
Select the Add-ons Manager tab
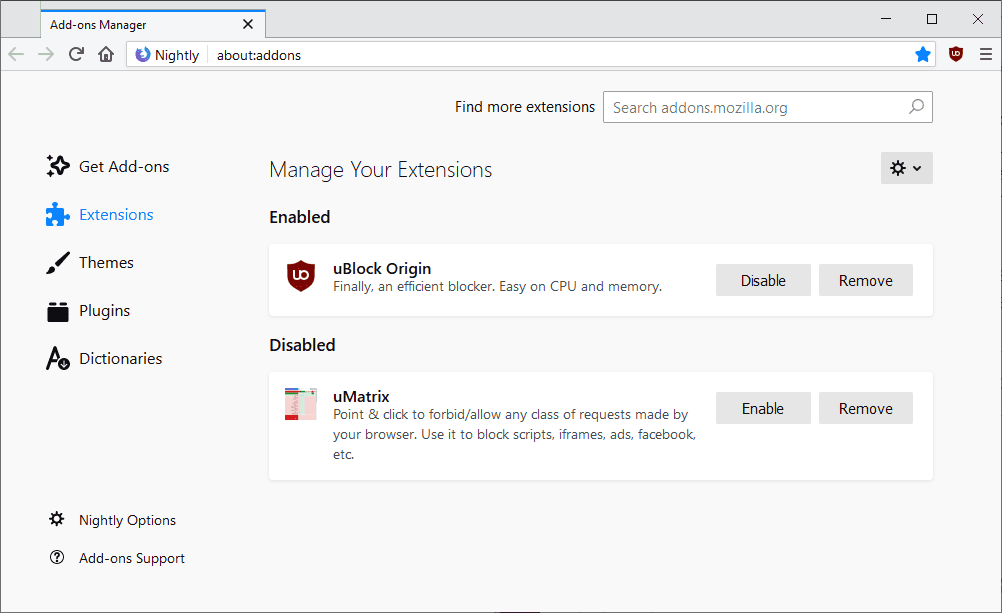pyautogui.click(x=153, y=24)
